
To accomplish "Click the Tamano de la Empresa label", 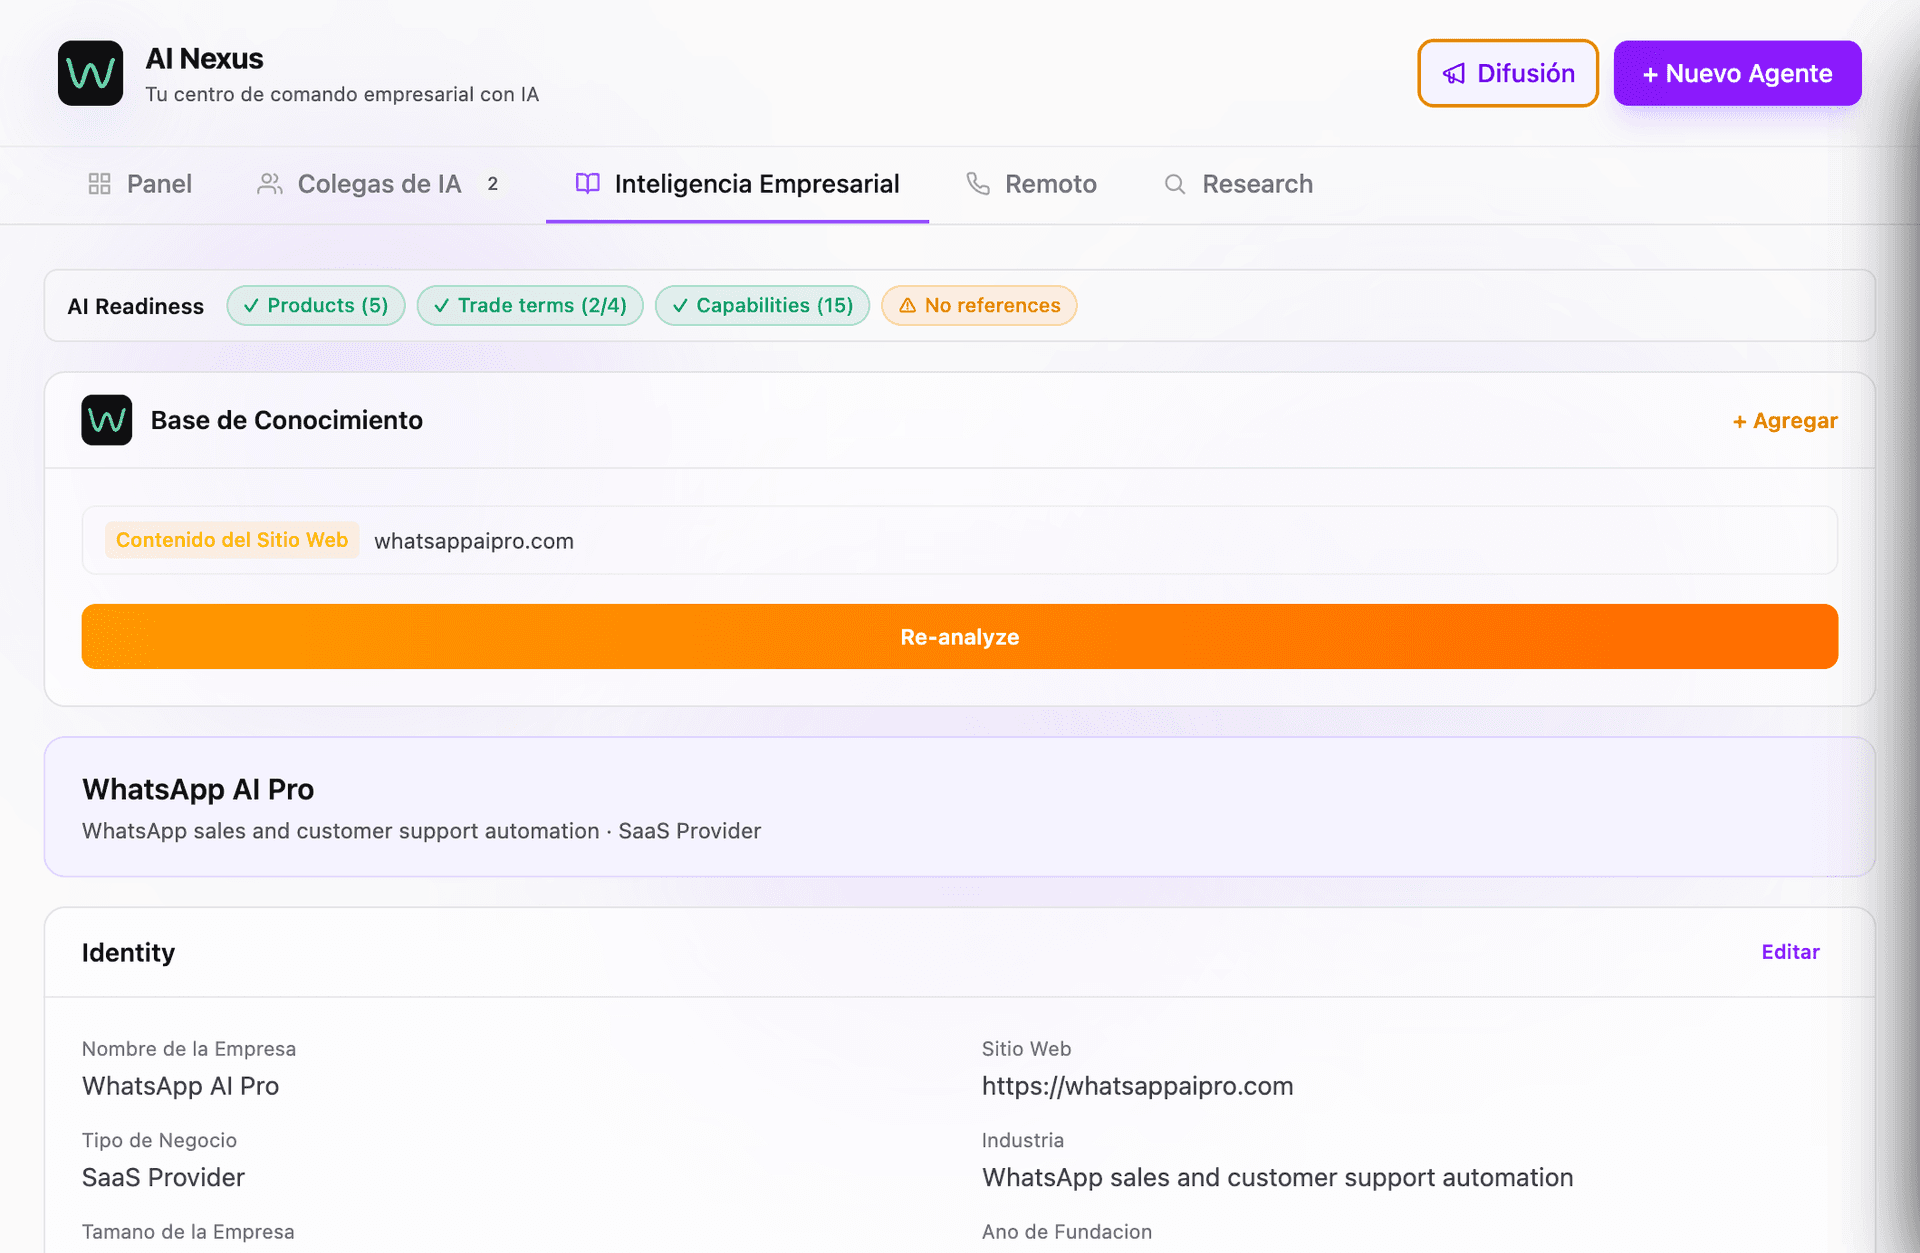I will pyautogui.click(x=188, y=1232).
